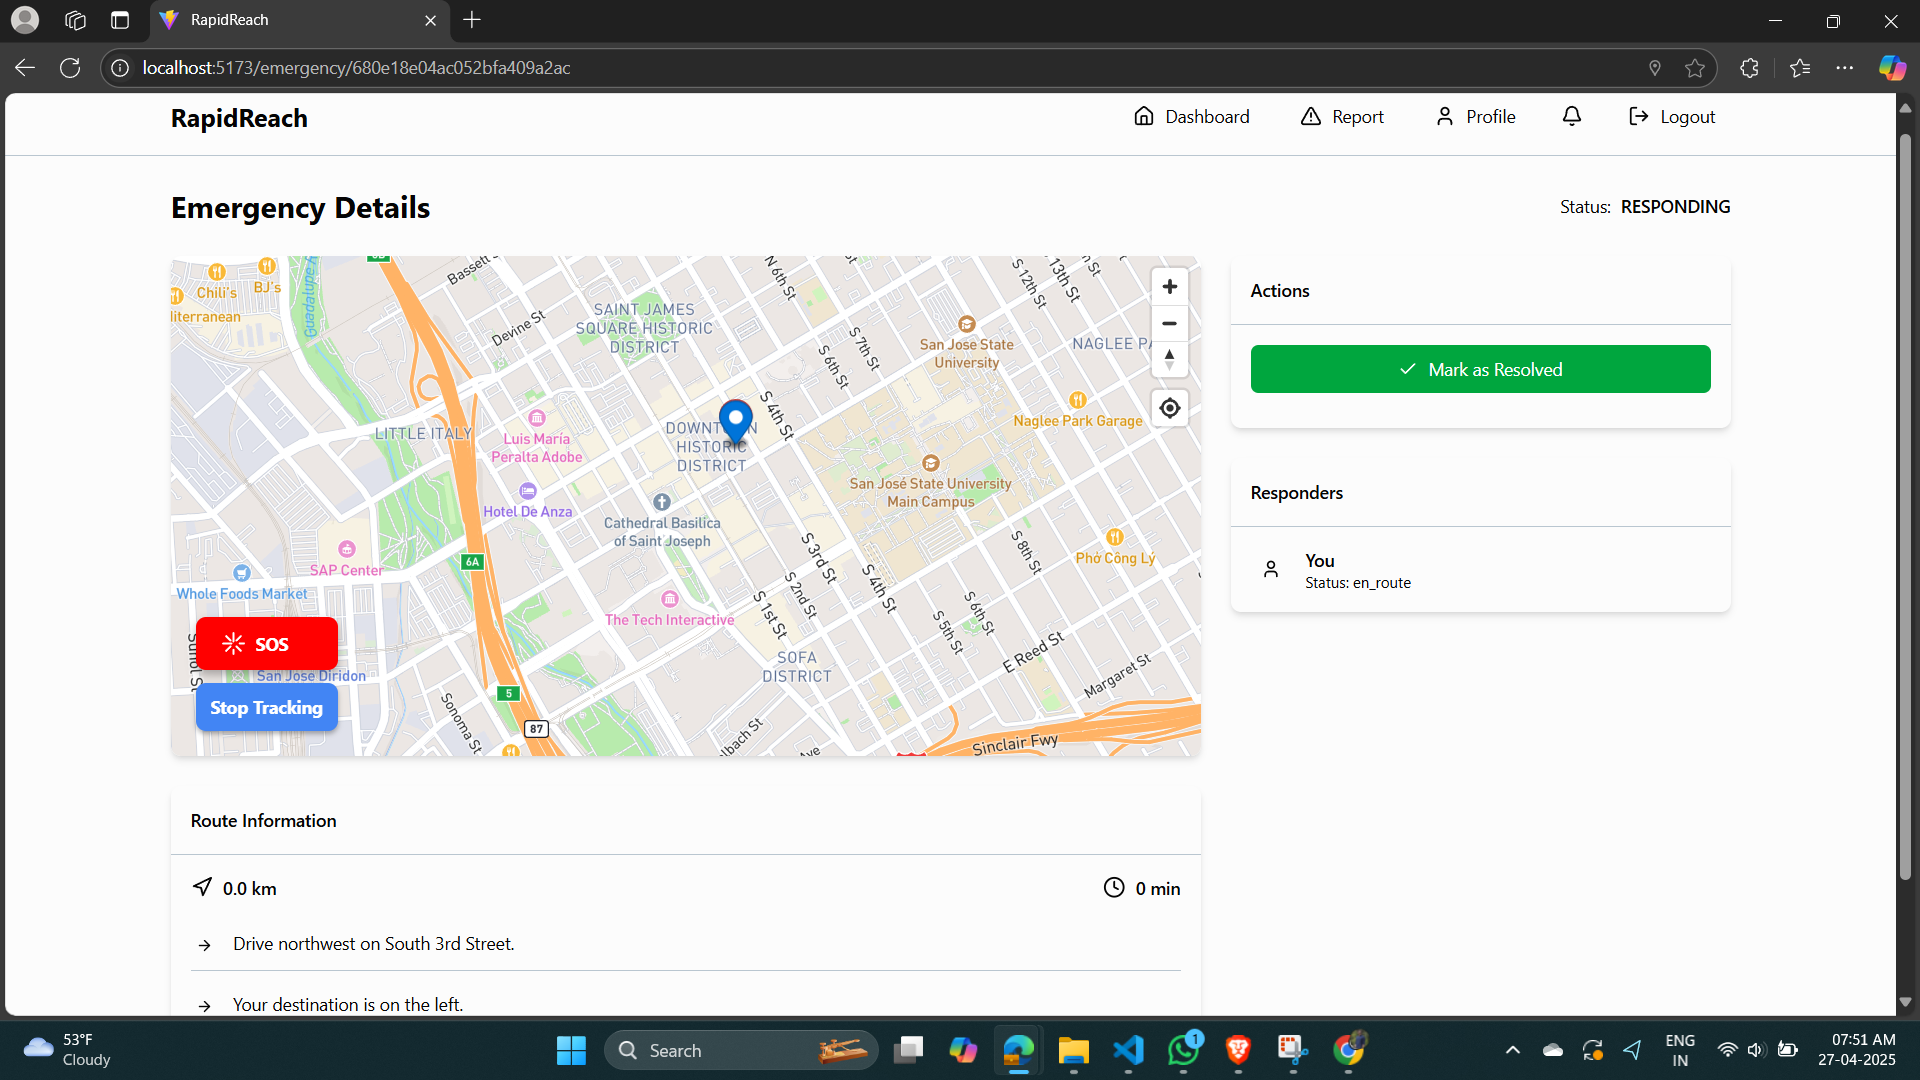Click the notification bell icon

coord(1572,117)
